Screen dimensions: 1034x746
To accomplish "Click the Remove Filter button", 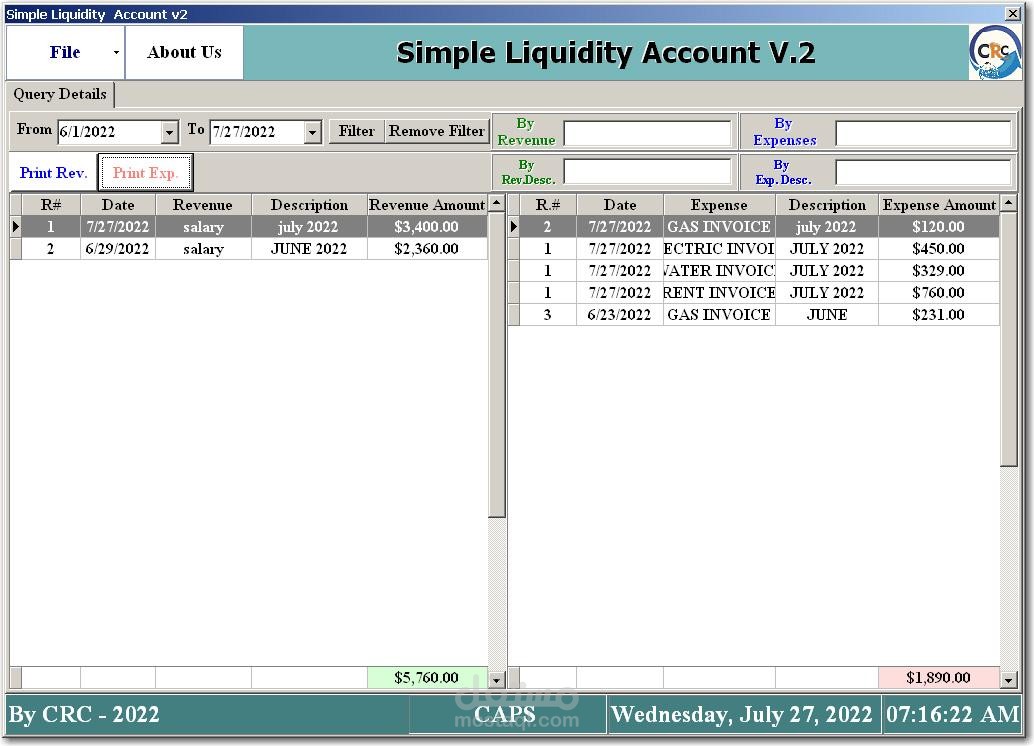I will click(x=436, y=131).
